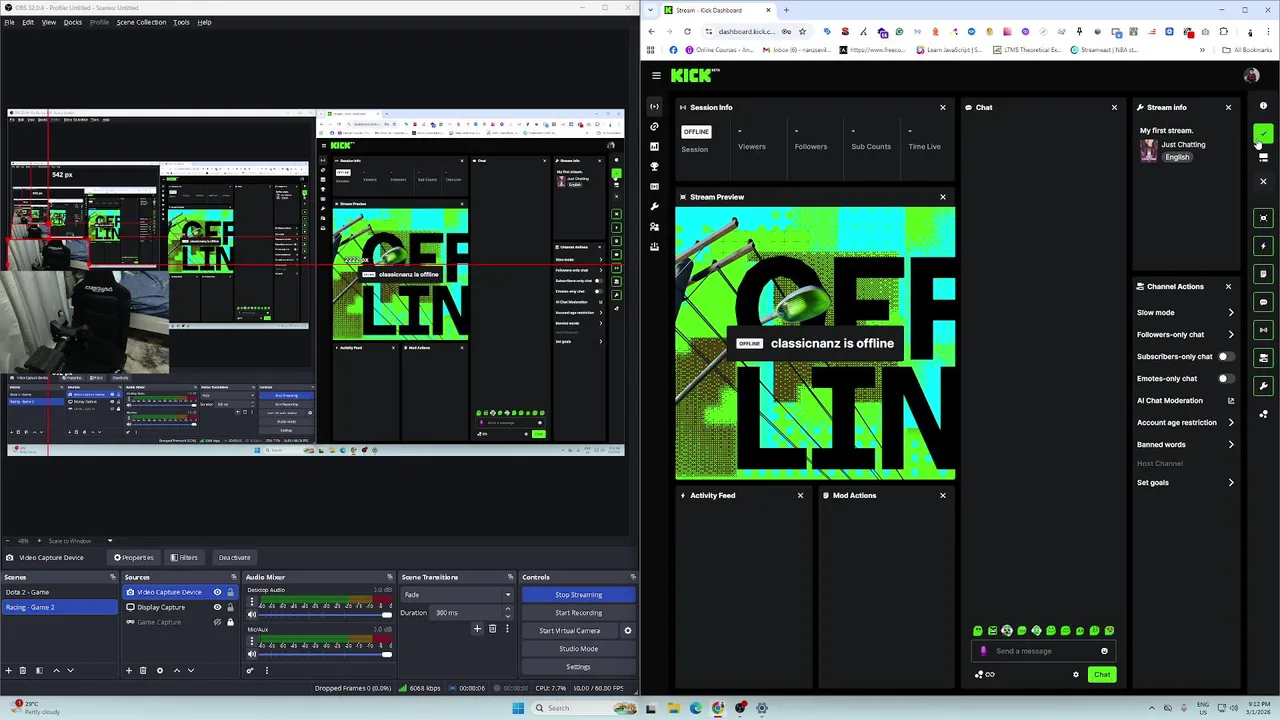Open scene filters icon in Scenes dock
1280x720 pixels.
[39, 670]
